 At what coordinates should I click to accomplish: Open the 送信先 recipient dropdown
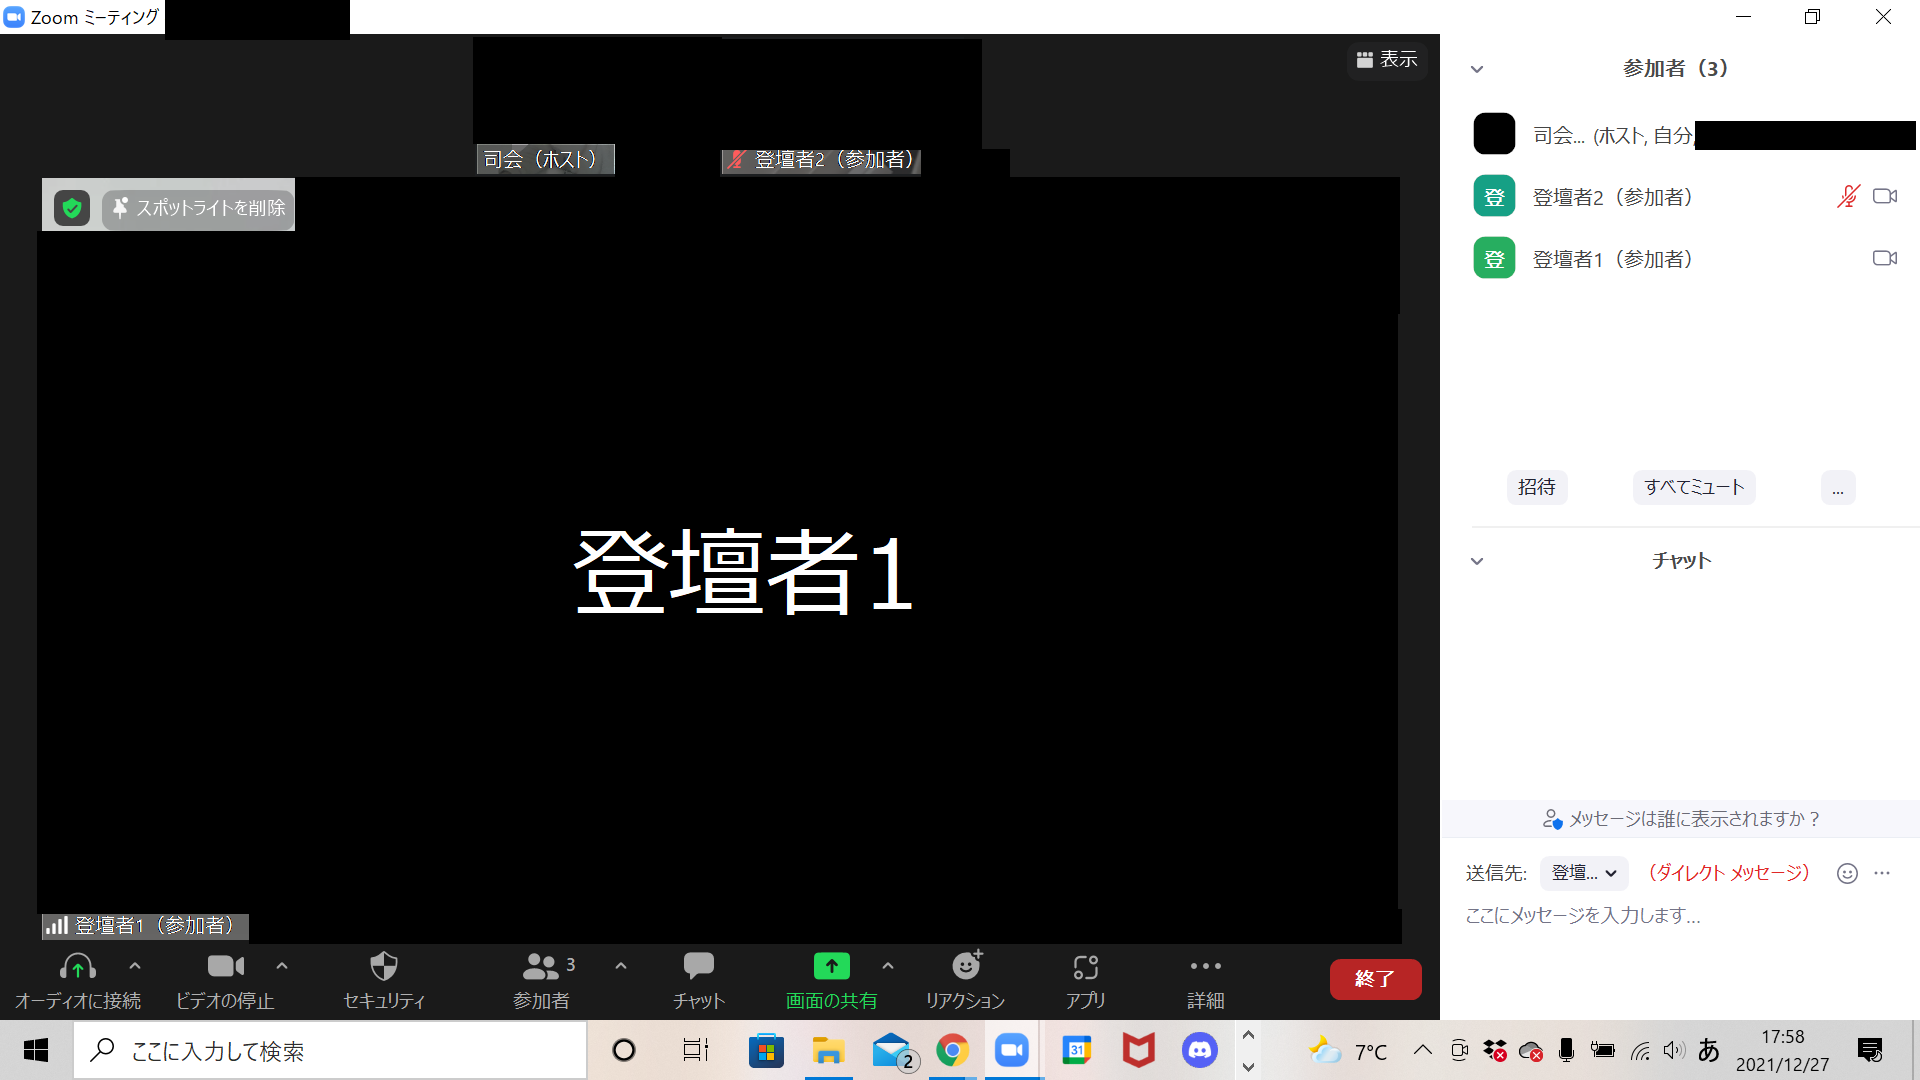click(1584, 873)
